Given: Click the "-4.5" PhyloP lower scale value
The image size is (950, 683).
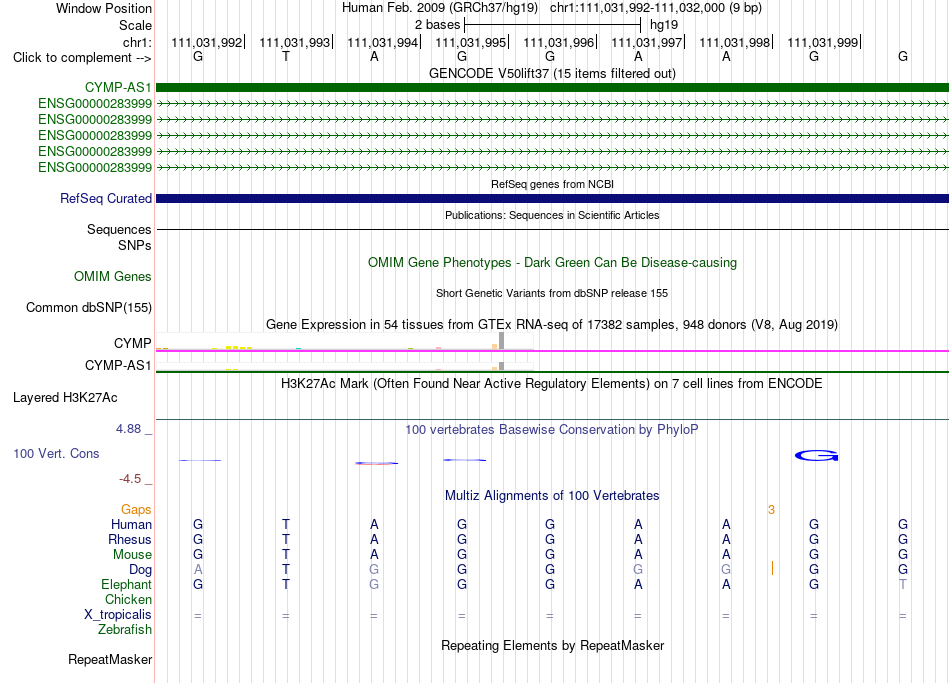Looking at the screenshot, I should [130, 479].
